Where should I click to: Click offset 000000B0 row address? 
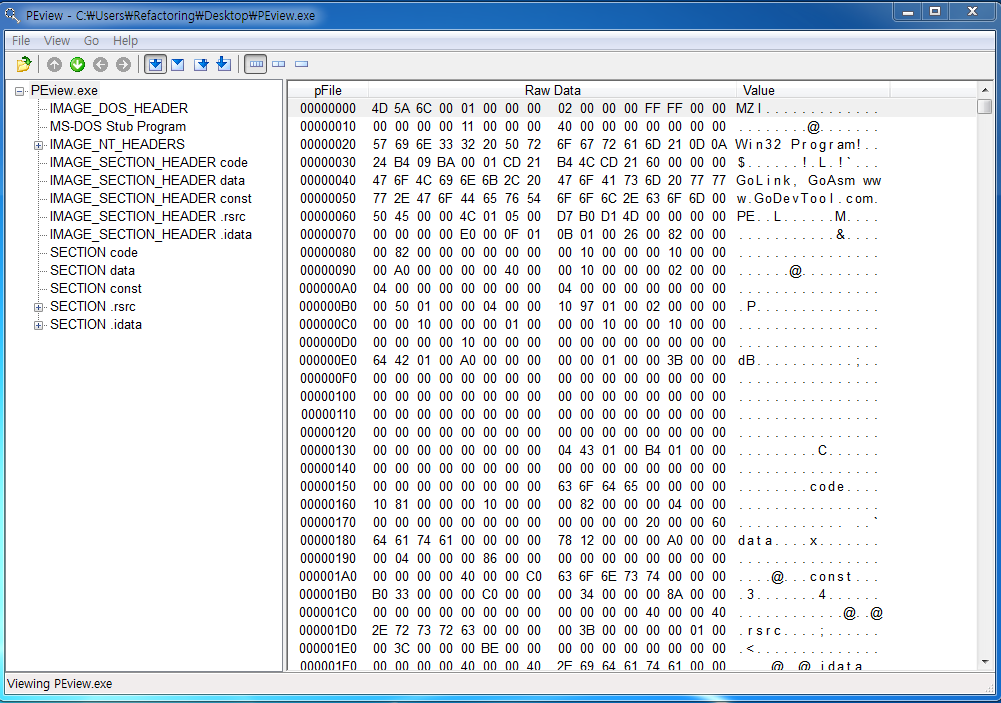pyautogui.click(x=328, y=306)
